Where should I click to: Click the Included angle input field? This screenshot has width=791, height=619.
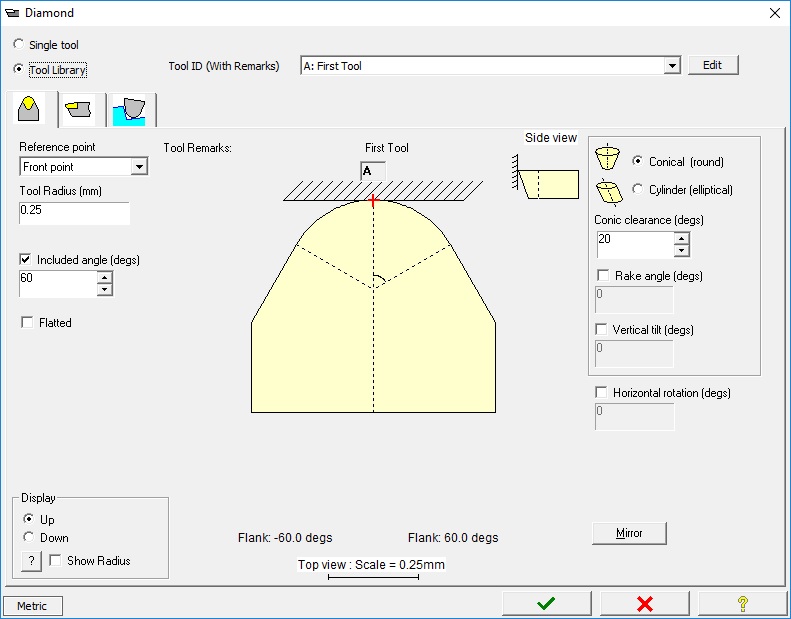click(58, 284)
